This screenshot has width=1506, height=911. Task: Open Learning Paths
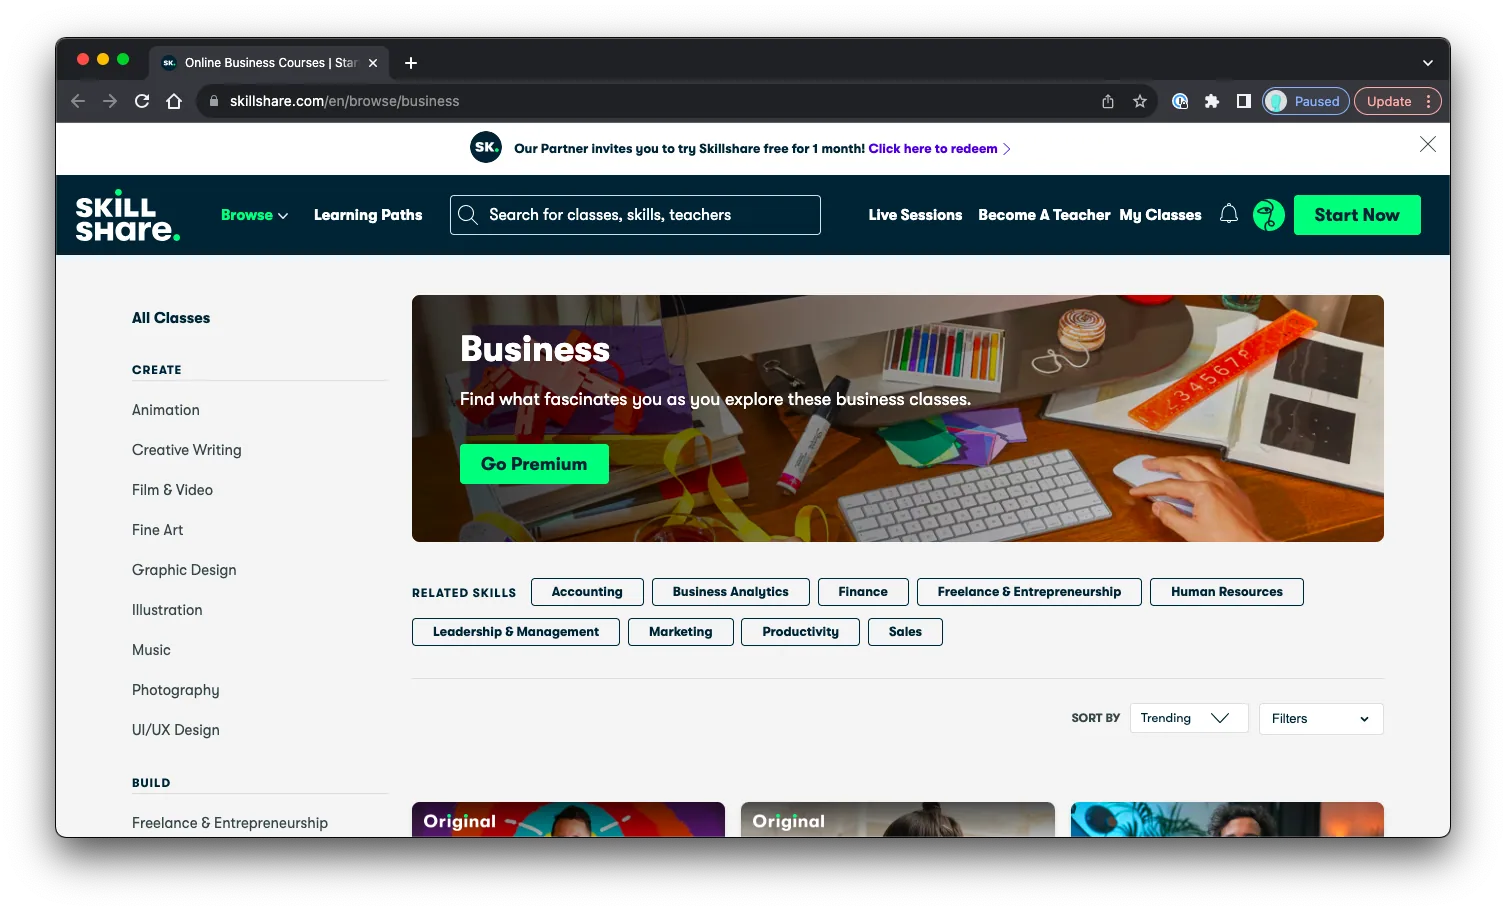click(x=368, y=215)
